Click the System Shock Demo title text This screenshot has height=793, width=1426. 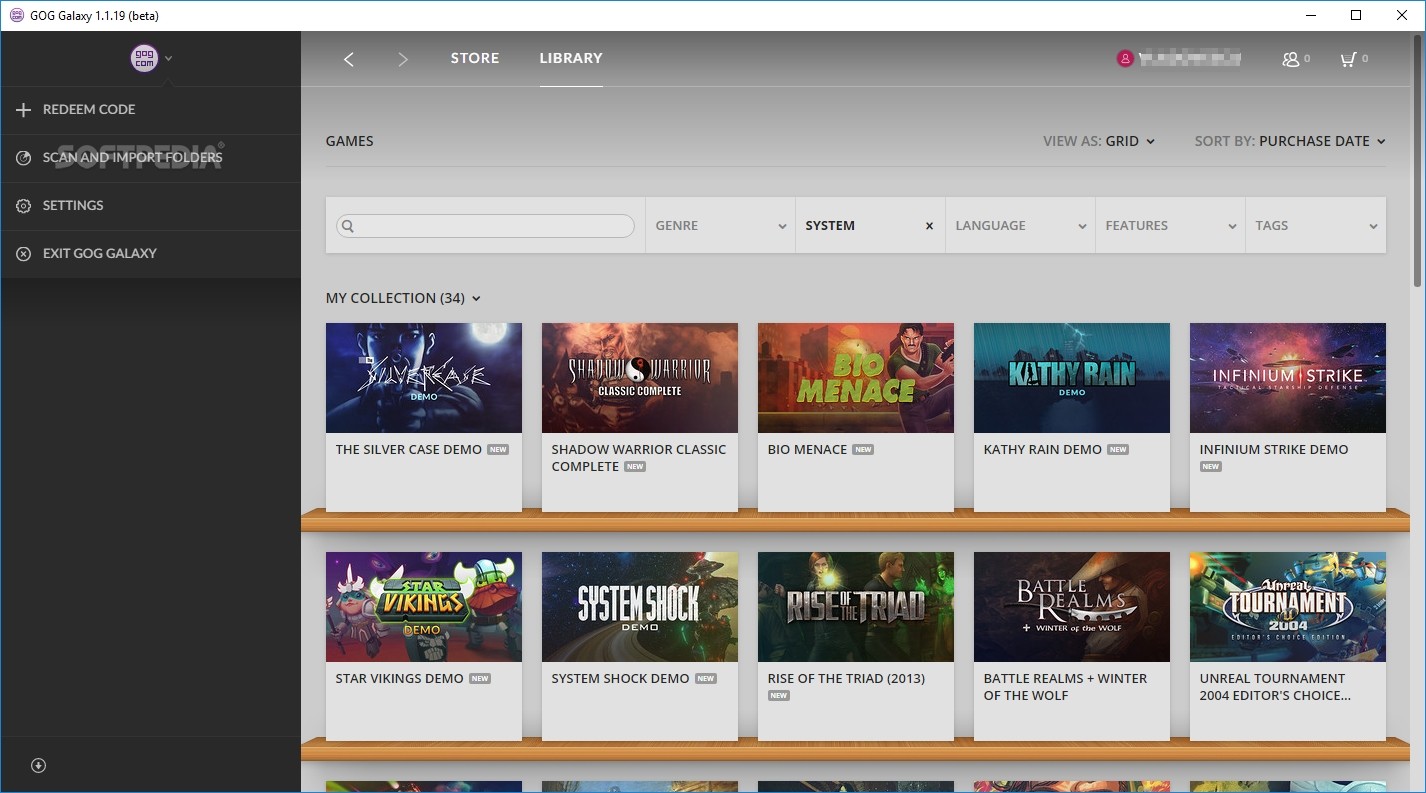pyautogui.click(x=620, y=679)
